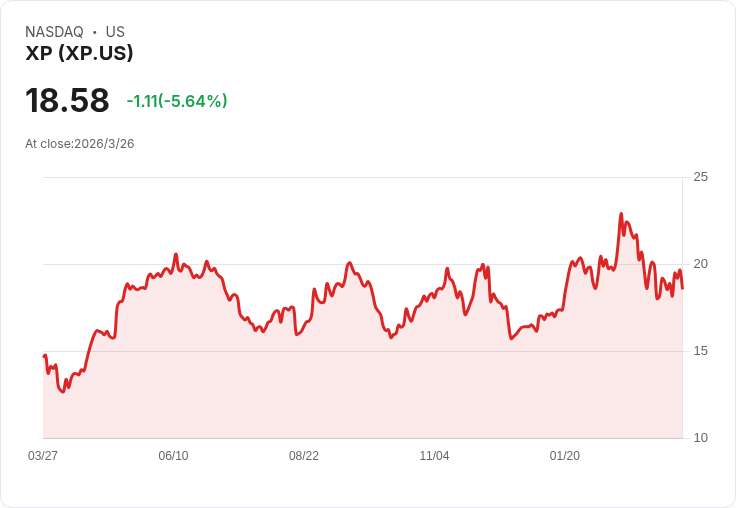Click the chart line's final endpoint
Image resolution: width=736 pixels, height=508 pixels.
coord(682,288)
